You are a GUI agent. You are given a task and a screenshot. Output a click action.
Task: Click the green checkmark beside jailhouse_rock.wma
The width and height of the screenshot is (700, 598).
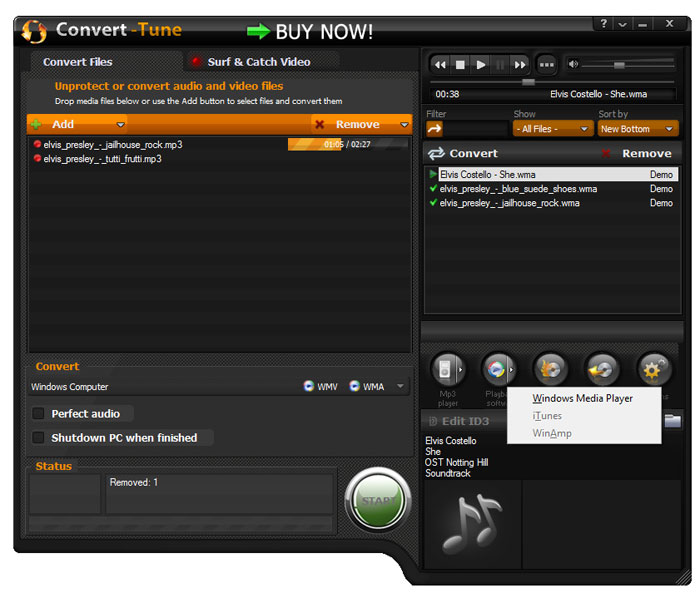[x=433, y=203]
